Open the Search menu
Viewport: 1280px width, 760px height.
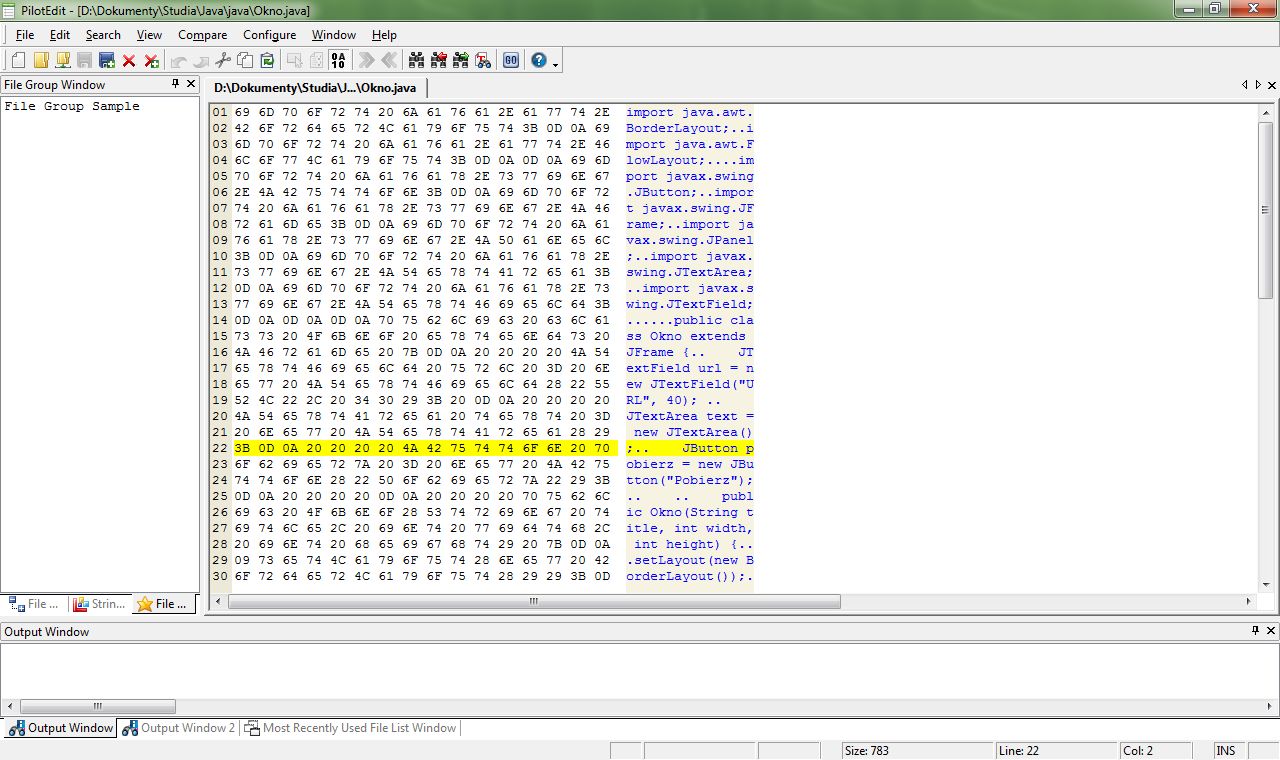103,34
